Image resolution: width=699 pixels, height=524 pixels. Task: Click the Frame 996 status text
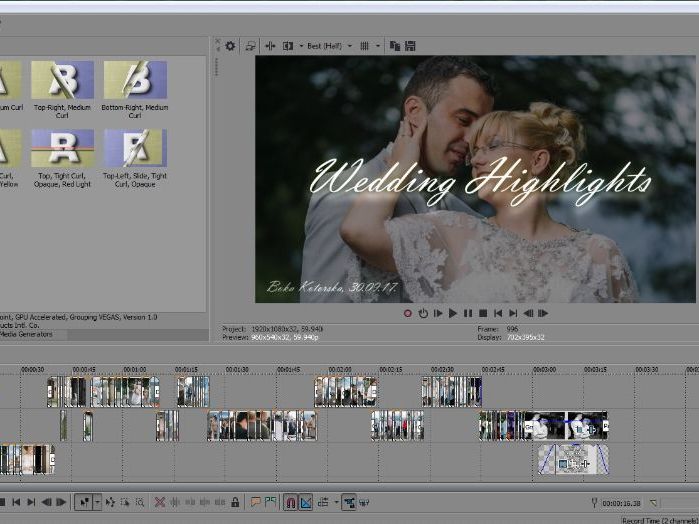(x=498, y=329)
